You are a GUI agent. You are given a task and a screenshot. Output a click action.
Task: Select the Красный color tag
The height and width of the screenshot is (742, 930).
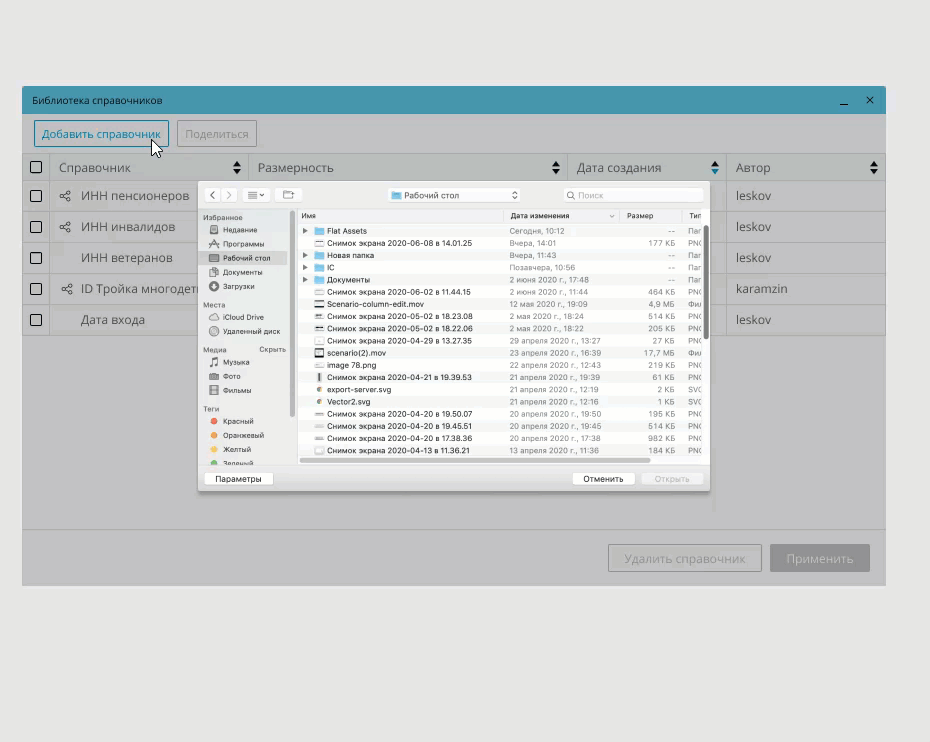237,421
